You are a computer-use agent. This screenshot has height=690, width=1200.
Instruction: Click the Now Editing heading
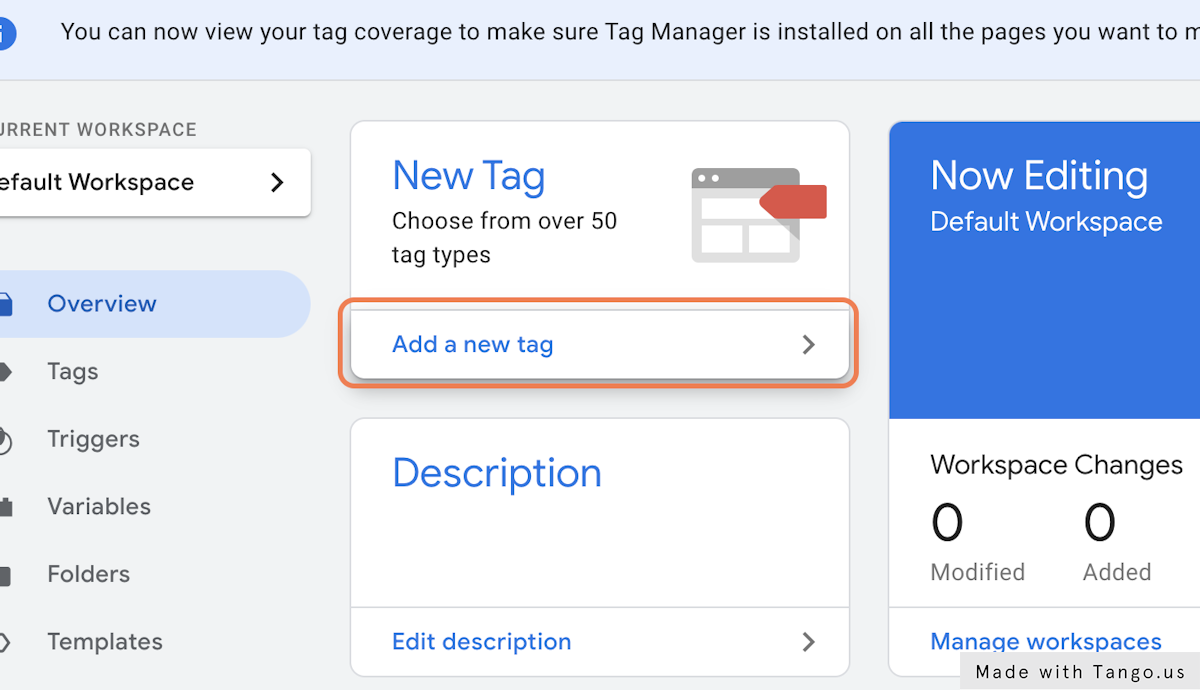tap(1039, 176)
